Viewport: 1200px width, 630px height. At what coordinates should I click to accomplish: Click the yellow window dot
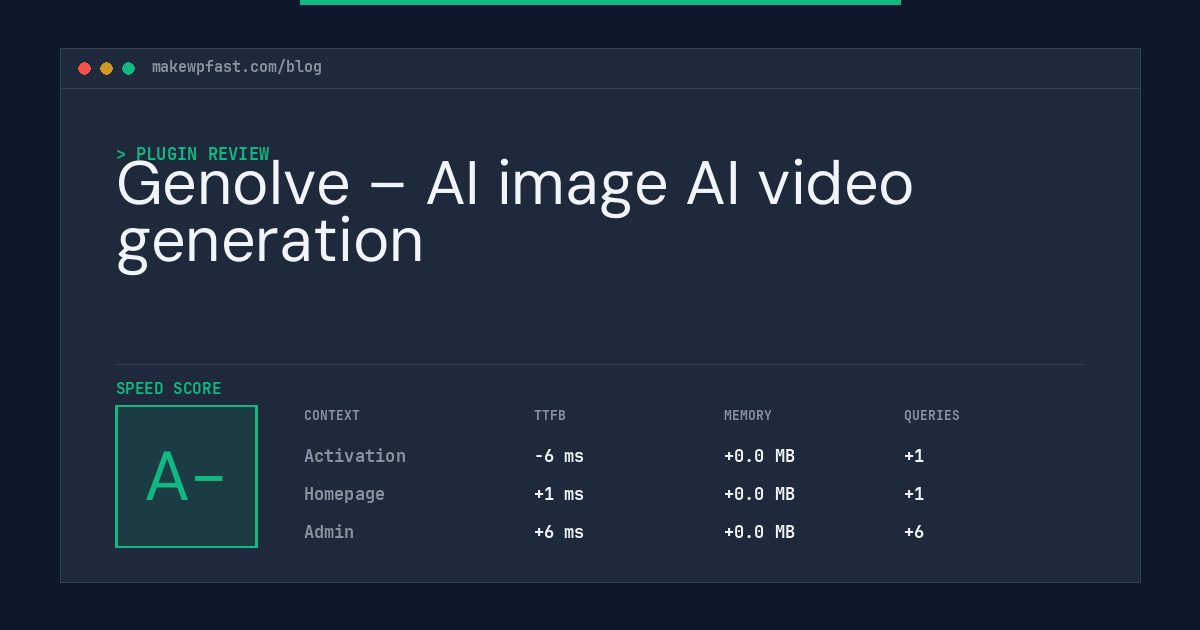point(106,68)
